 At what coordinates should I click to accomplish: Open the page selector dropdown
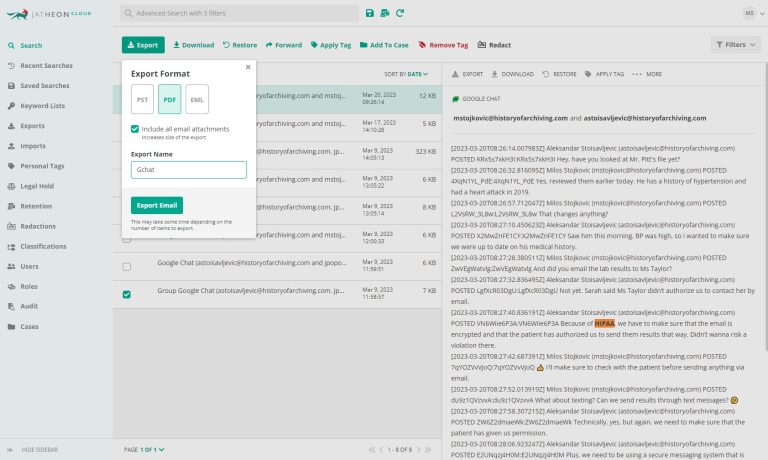[x=158, y=450]
